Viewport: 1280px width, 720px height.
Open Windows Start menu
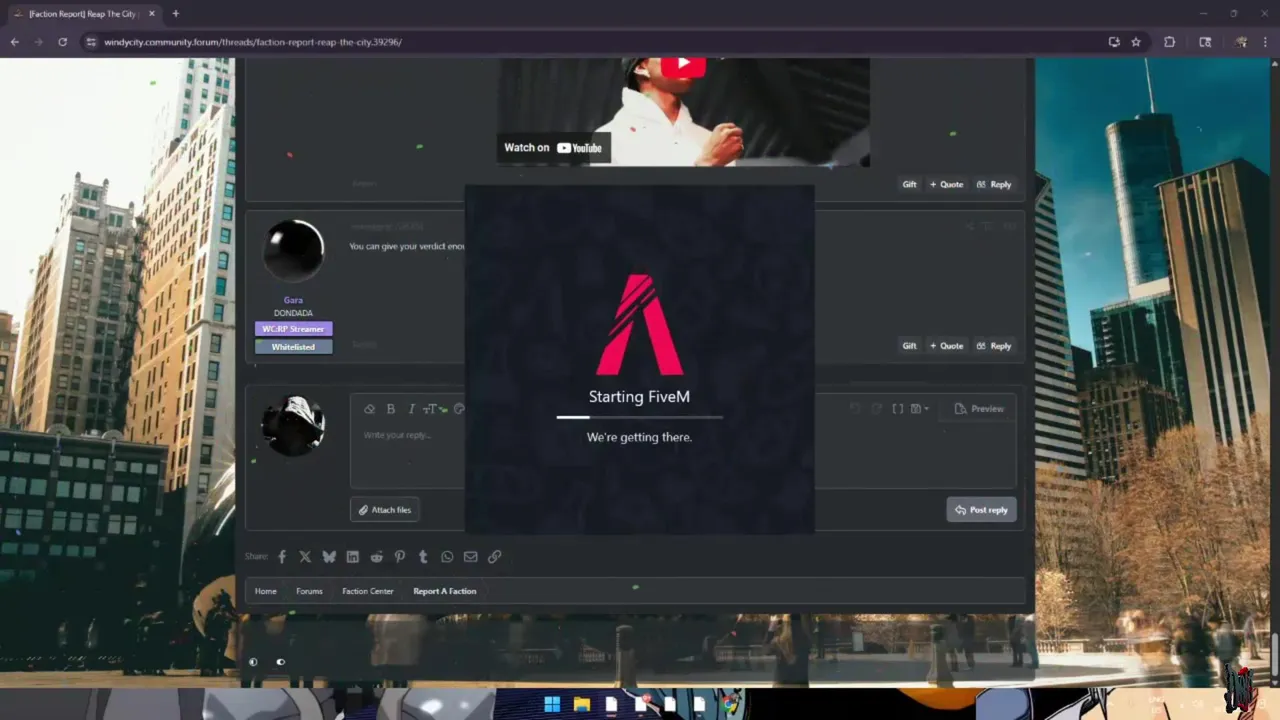click(552, 705)
